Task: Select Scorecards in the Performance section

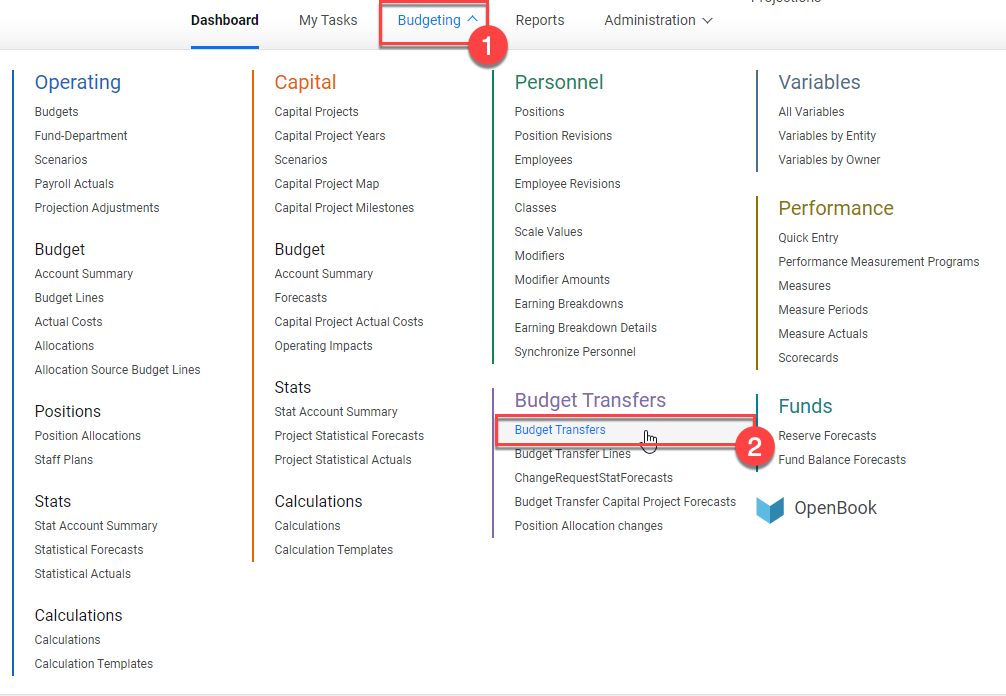Action: coord(807,357)
